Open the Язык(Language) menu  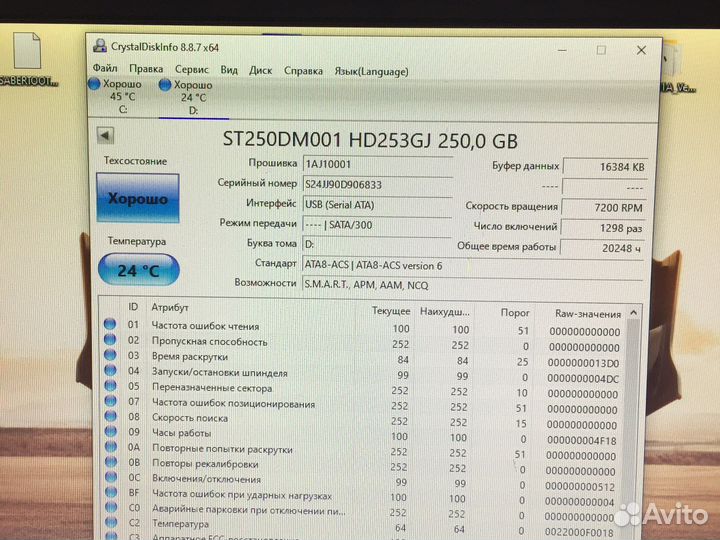371,71
